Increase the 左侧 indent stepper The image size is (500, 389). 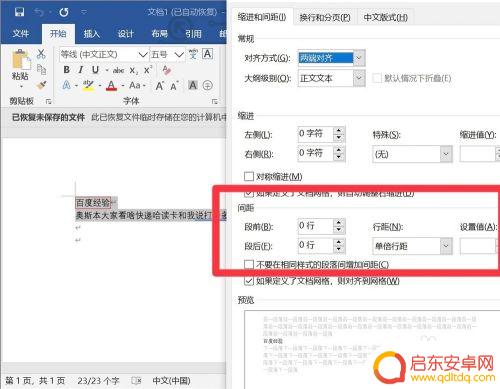coord(339,130)
